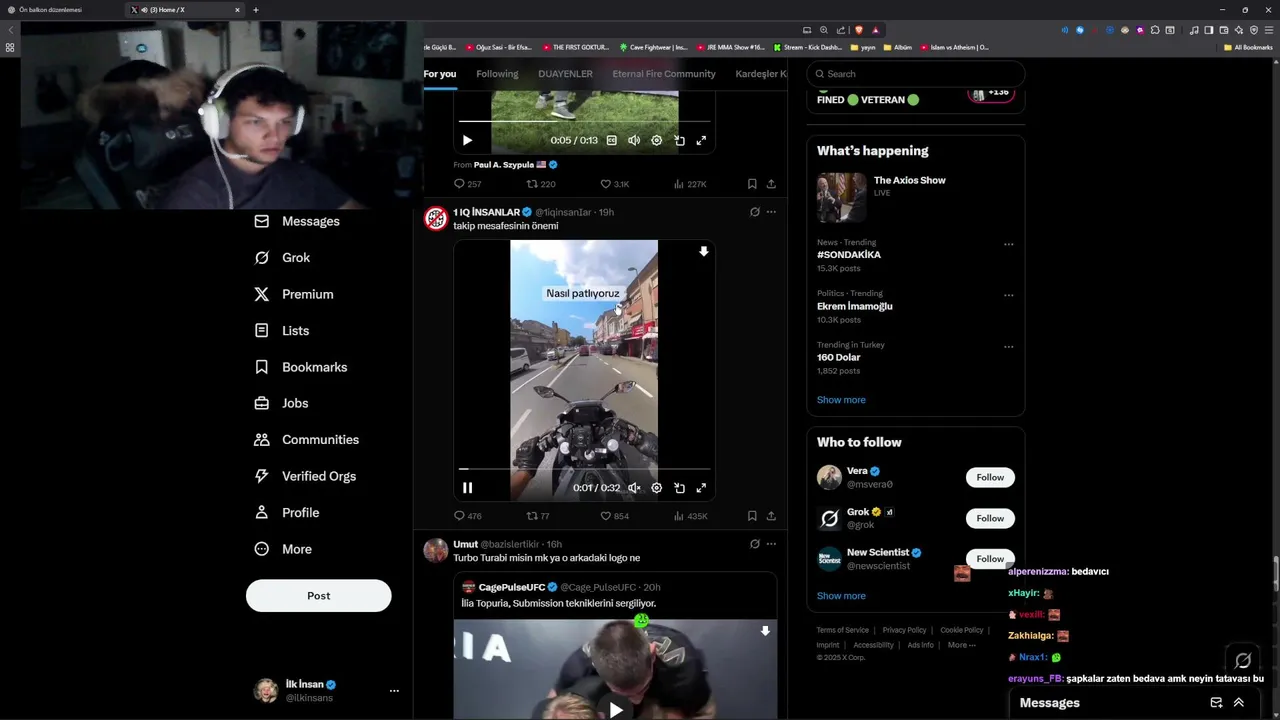
Task: Bookmark the Paul A. Szypula post
Action: click(x=752, y=184)
